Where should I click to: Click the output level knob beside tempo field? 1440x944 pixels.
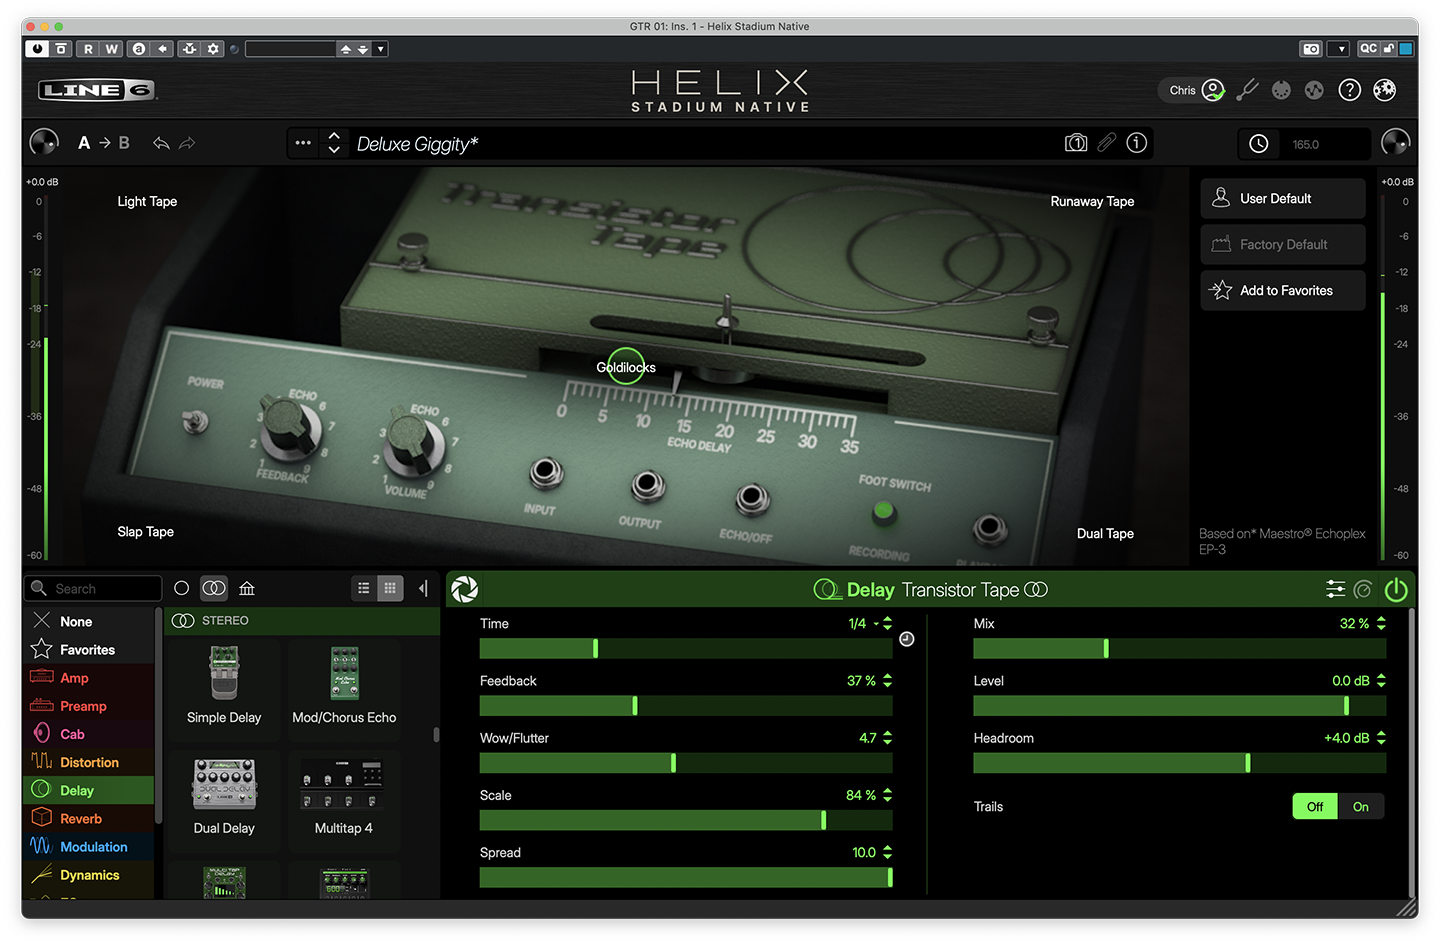click(1395, 143)
